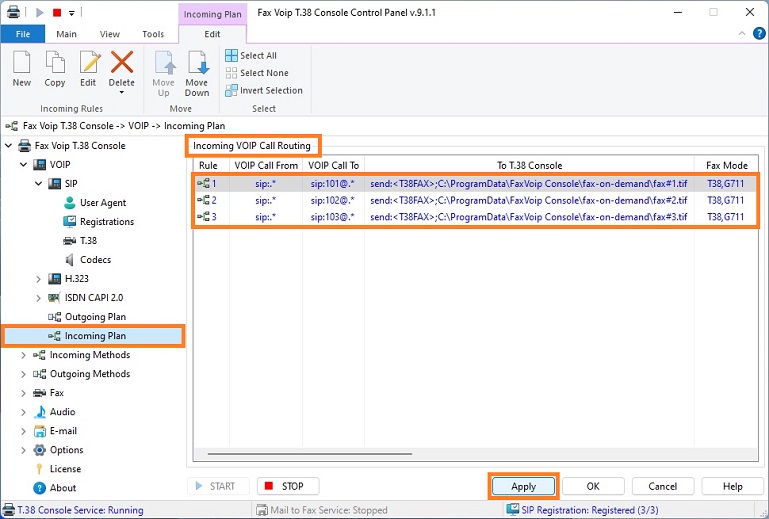Expand the Outgoing Methods tree node
Screen dimensions: 769x519
pyautogui.click(x=23, y=374)
